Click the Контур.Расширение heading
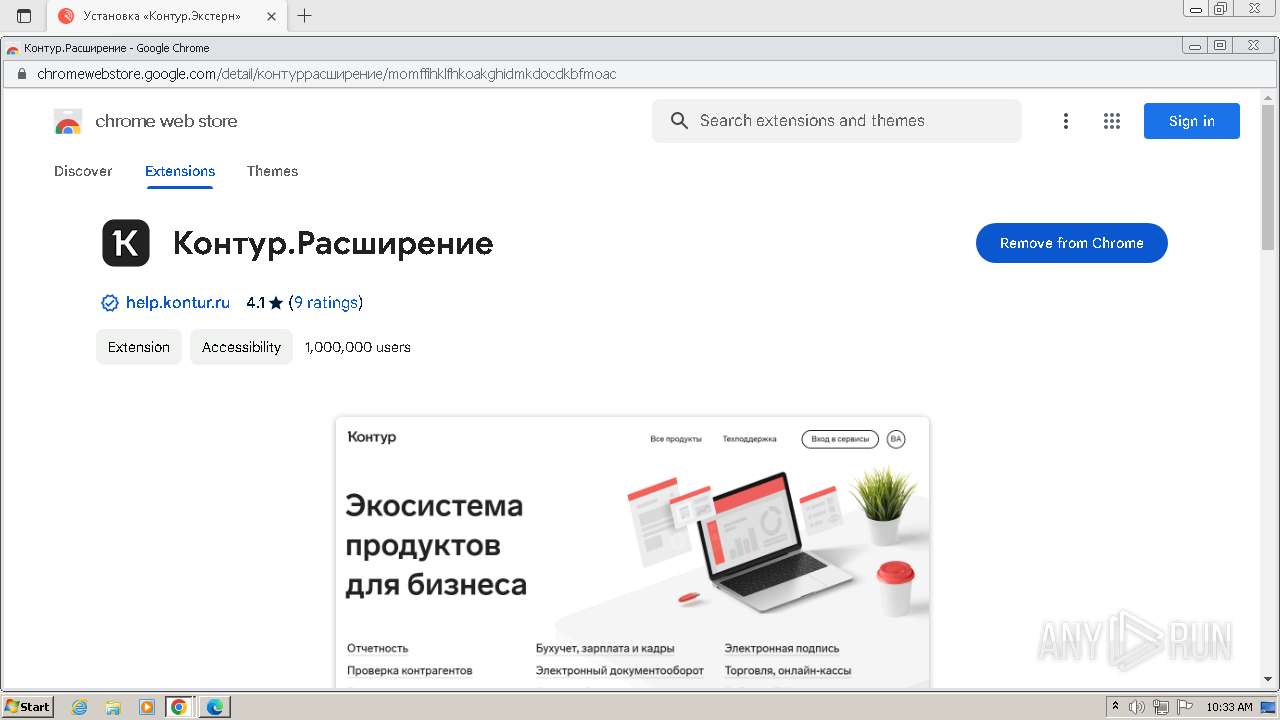 [x=333, y=243]
